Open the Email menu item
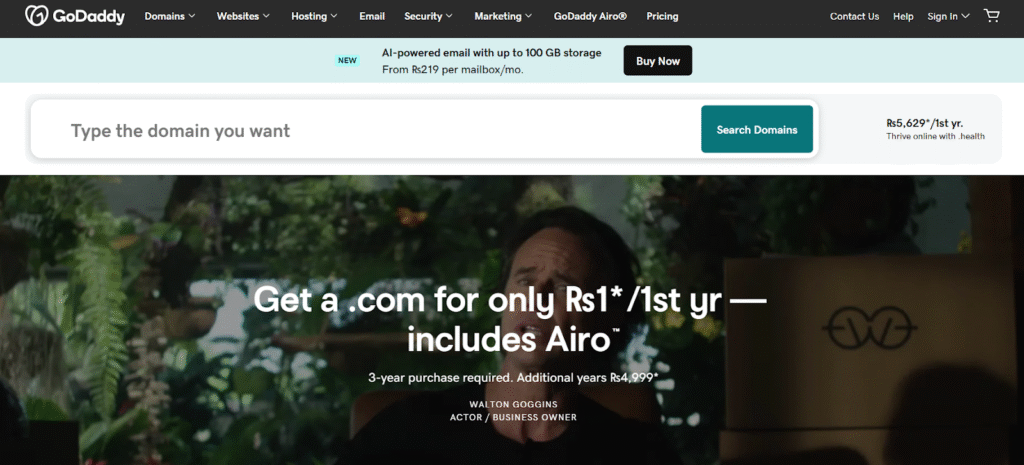 372,16
